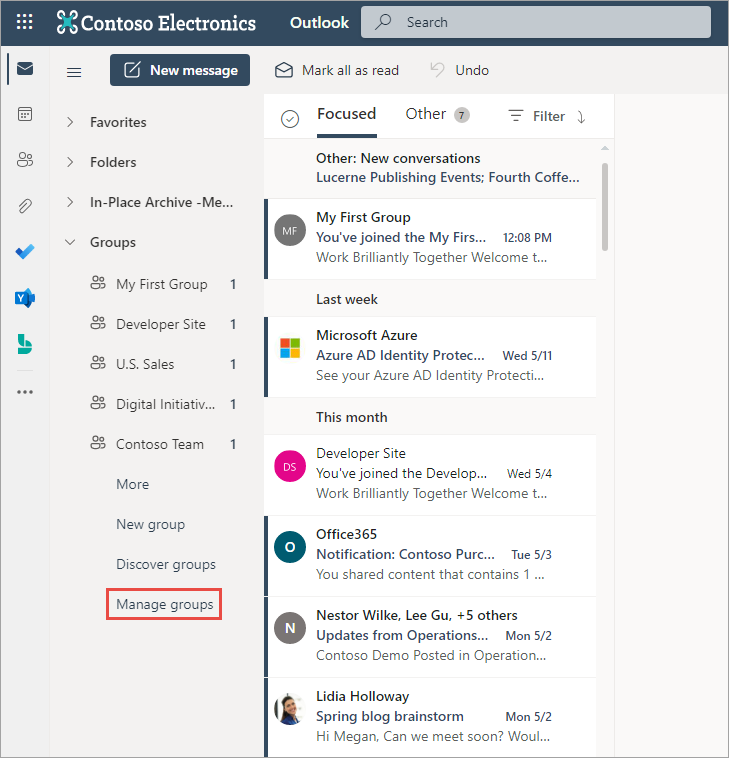Viewport: 729px width, 758px height.
Task: Click the unread badge 7 on Other
Action: [x=461, y=115]
